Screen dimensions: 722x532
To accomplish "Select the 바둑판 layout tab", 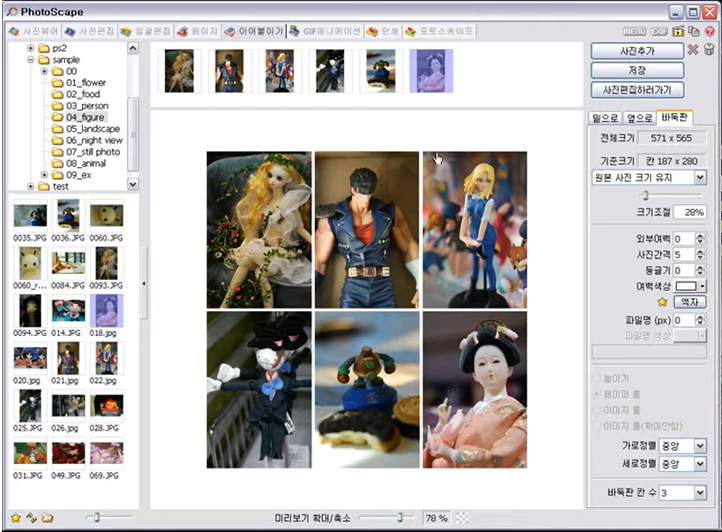I will 675,117.
